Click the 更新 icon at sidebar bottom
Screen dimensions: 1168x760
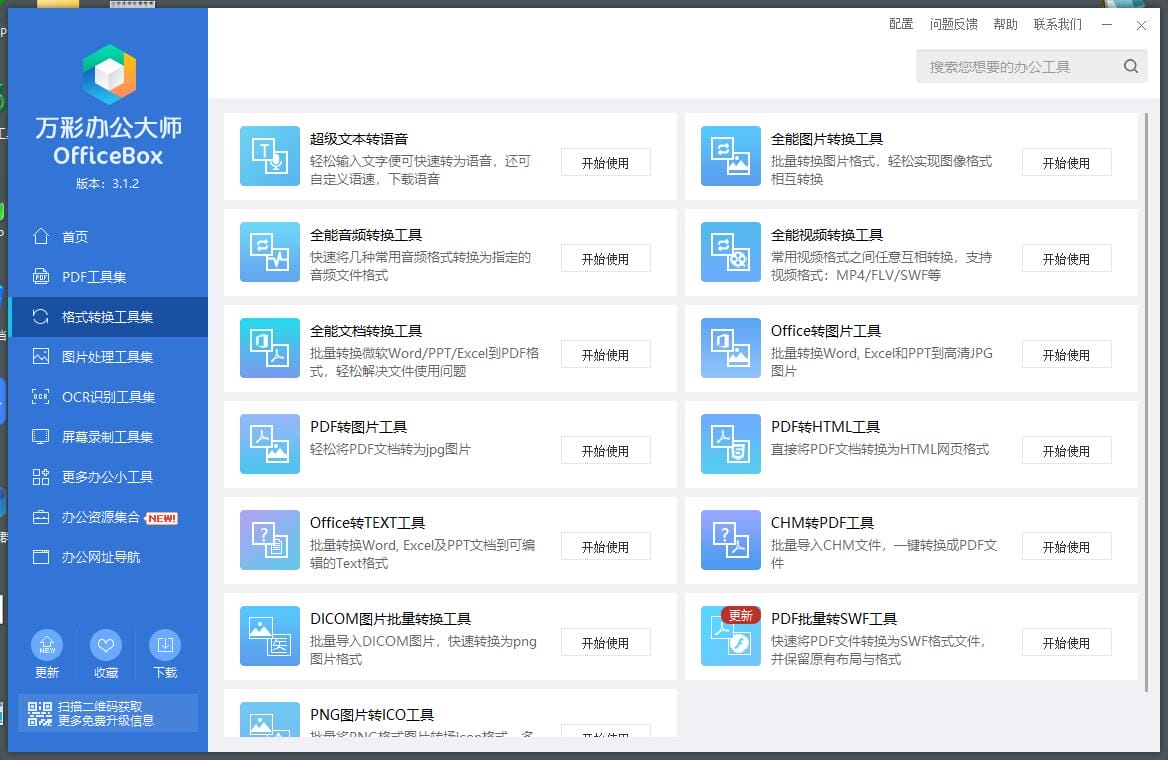[47, 645]
